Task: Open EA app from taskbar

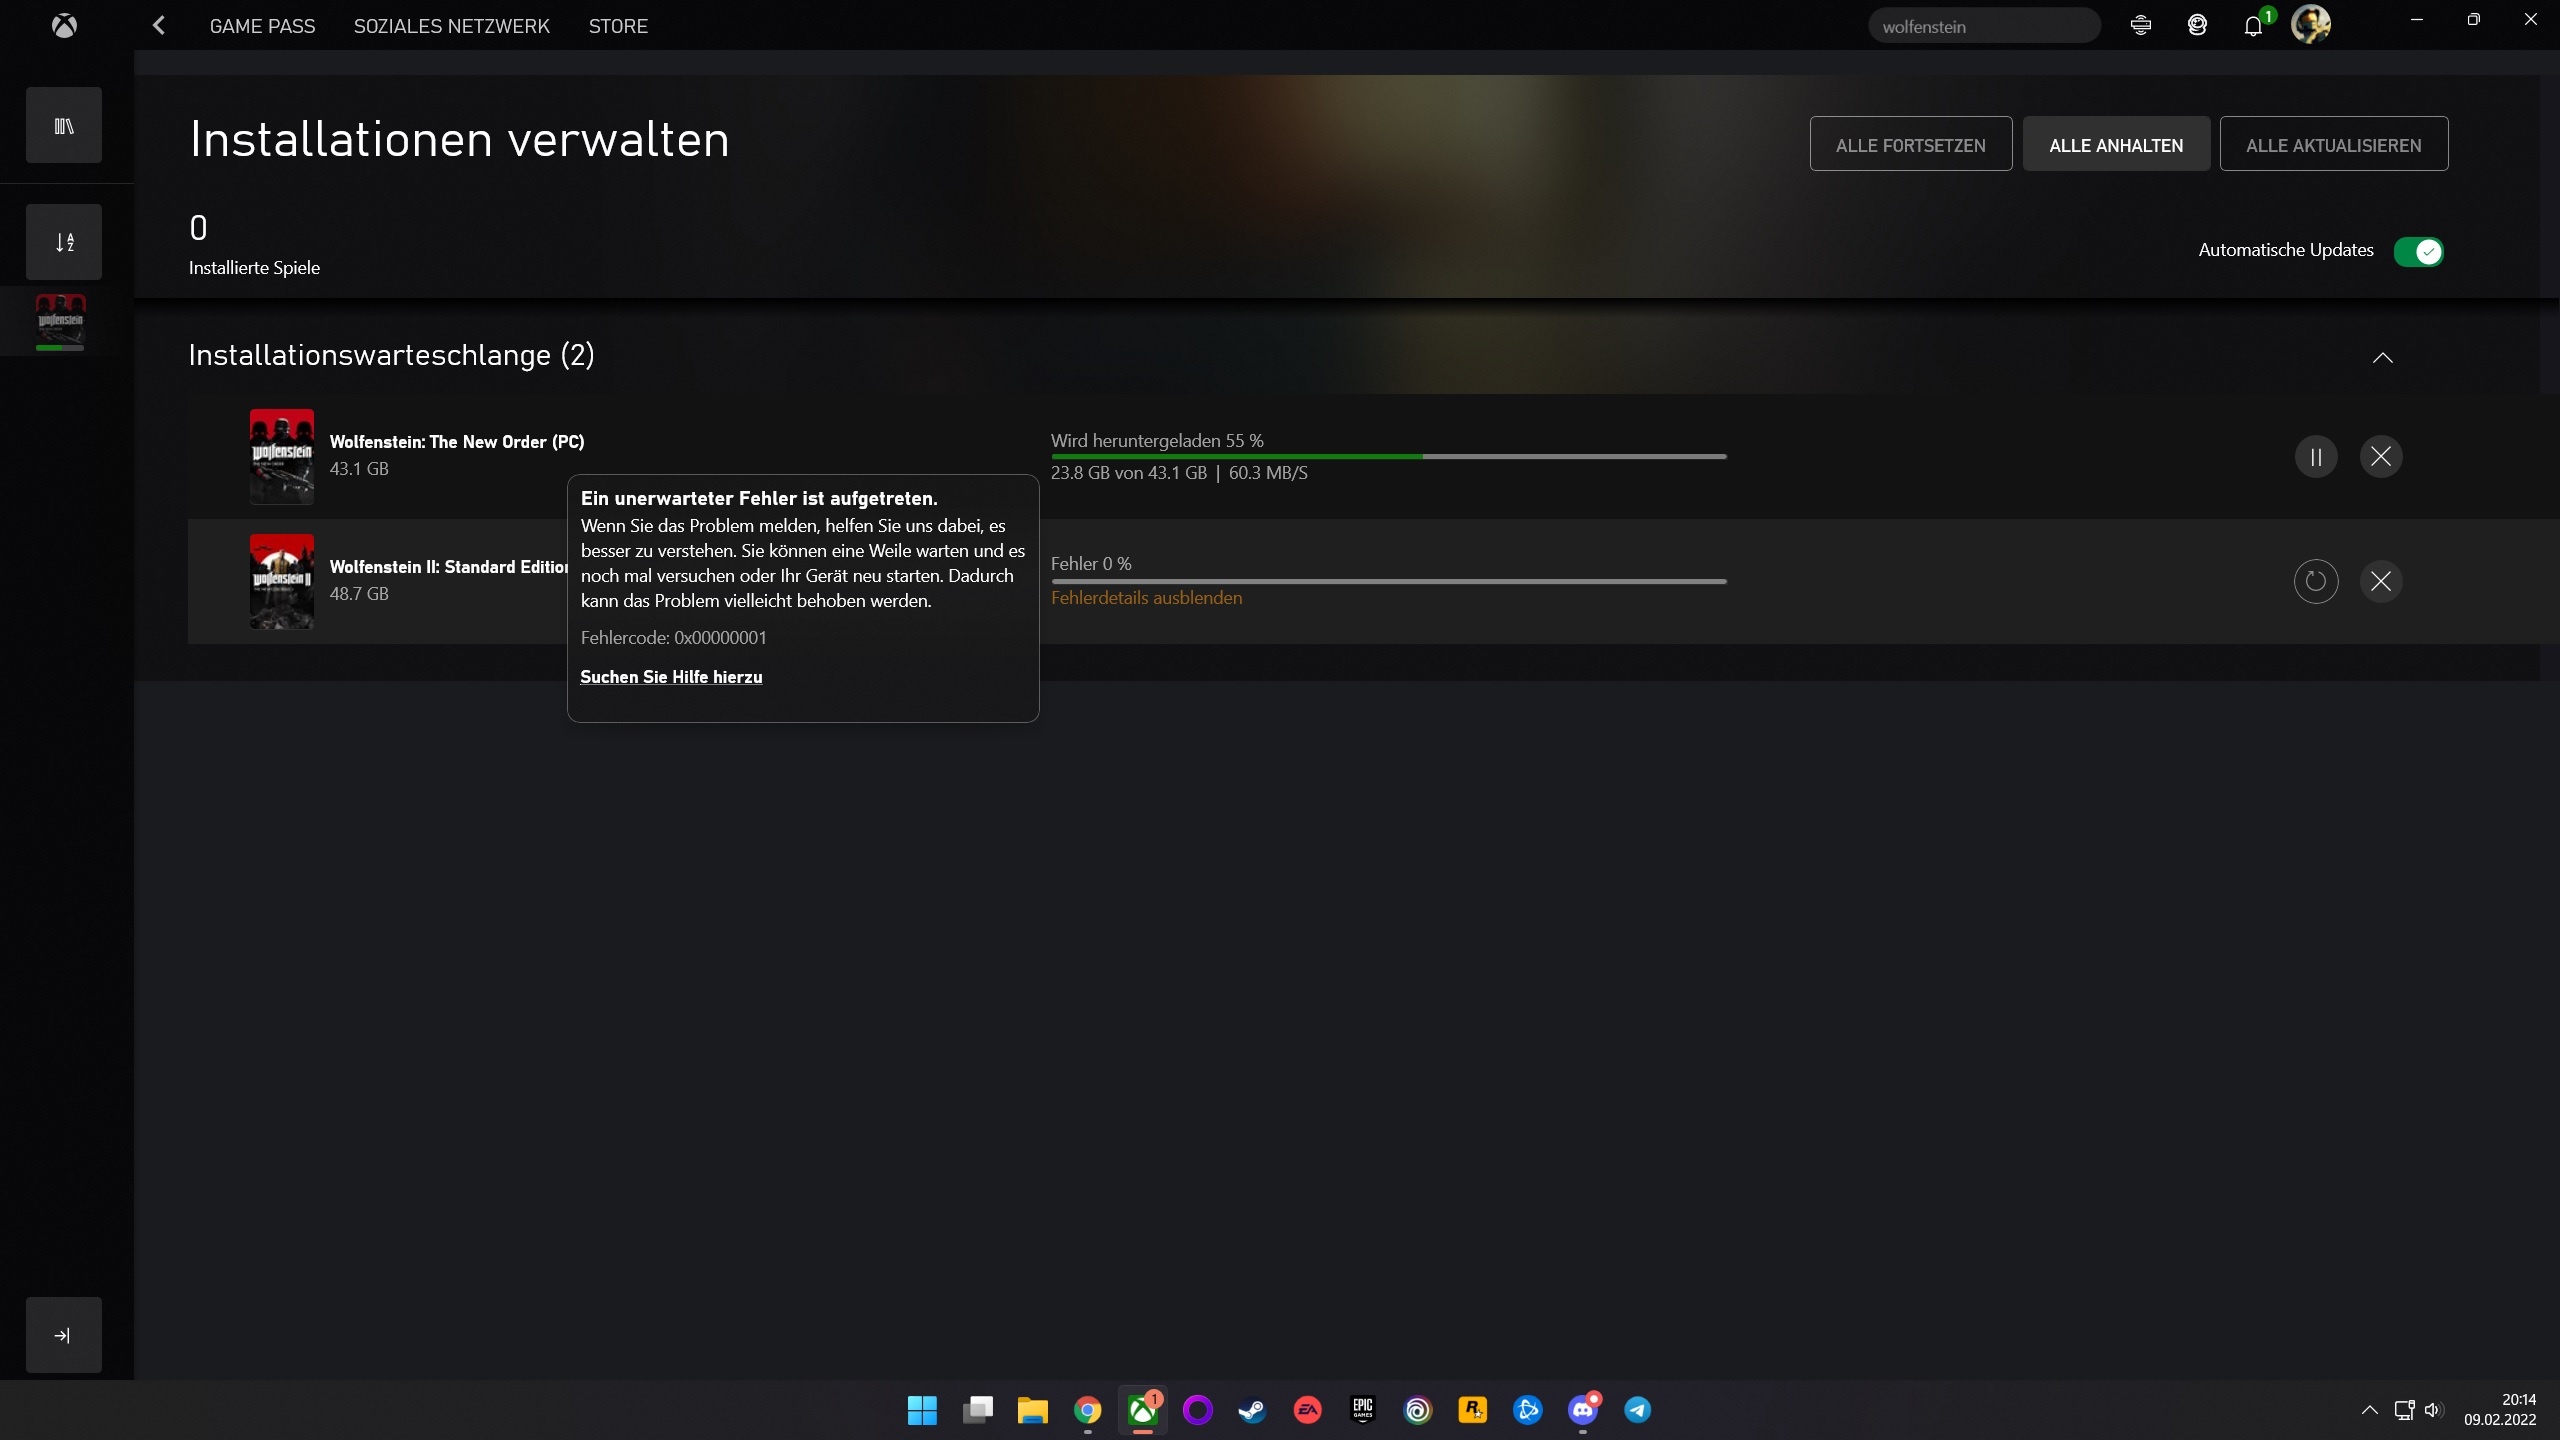Action: click(1307, 1410)
